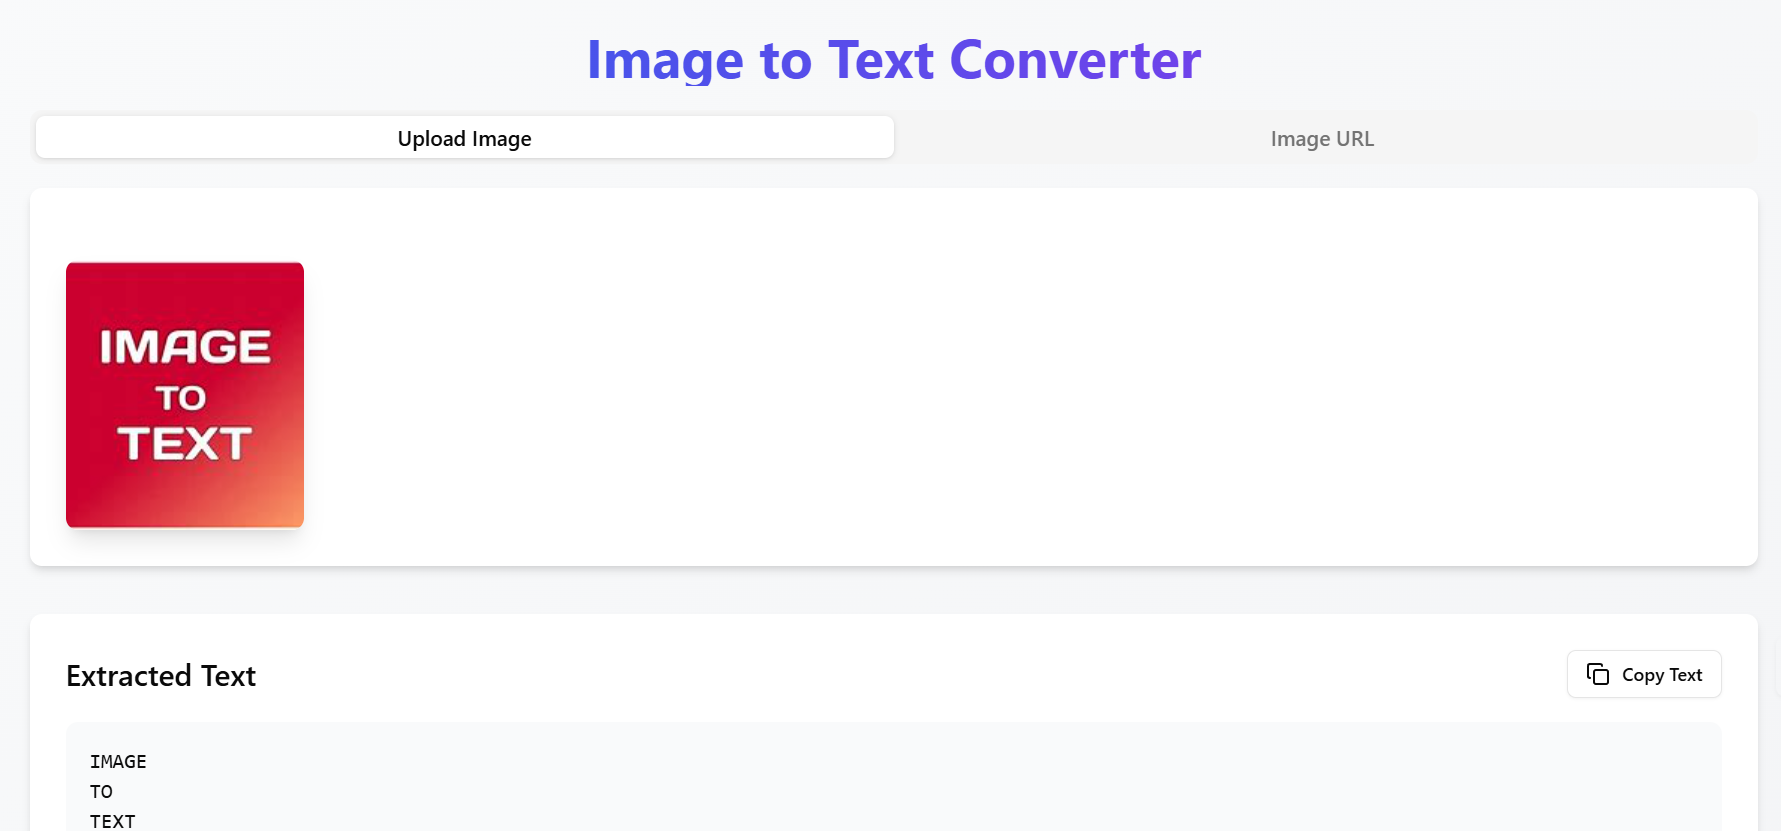Click the word Image in page title
This screenshot has height=831, width=1781.
[x=665, y=62]
